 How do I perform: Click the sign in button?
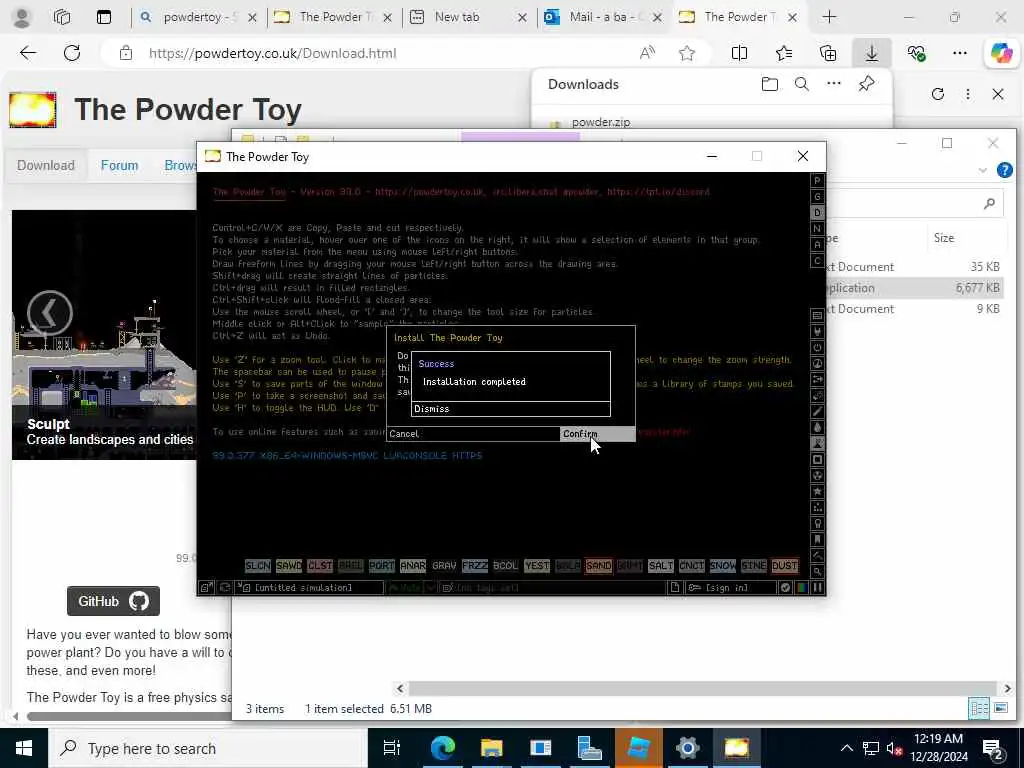(x=731, y=588)
